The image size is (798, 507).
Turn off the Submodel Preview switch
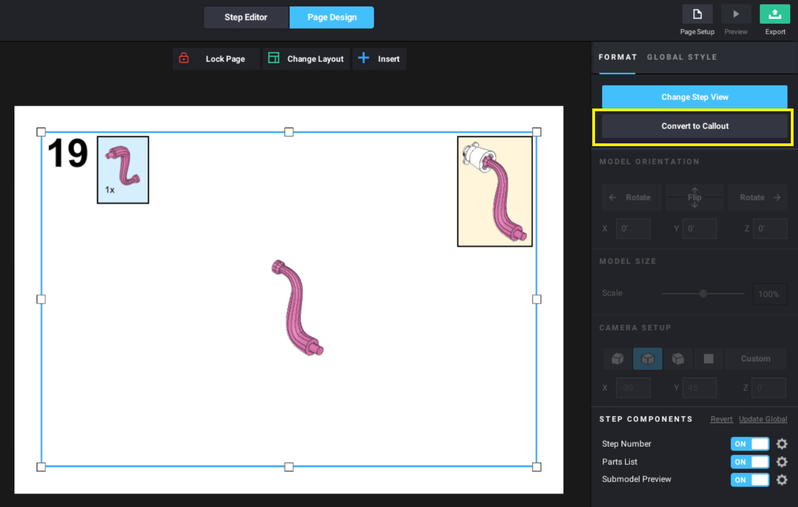750,480
